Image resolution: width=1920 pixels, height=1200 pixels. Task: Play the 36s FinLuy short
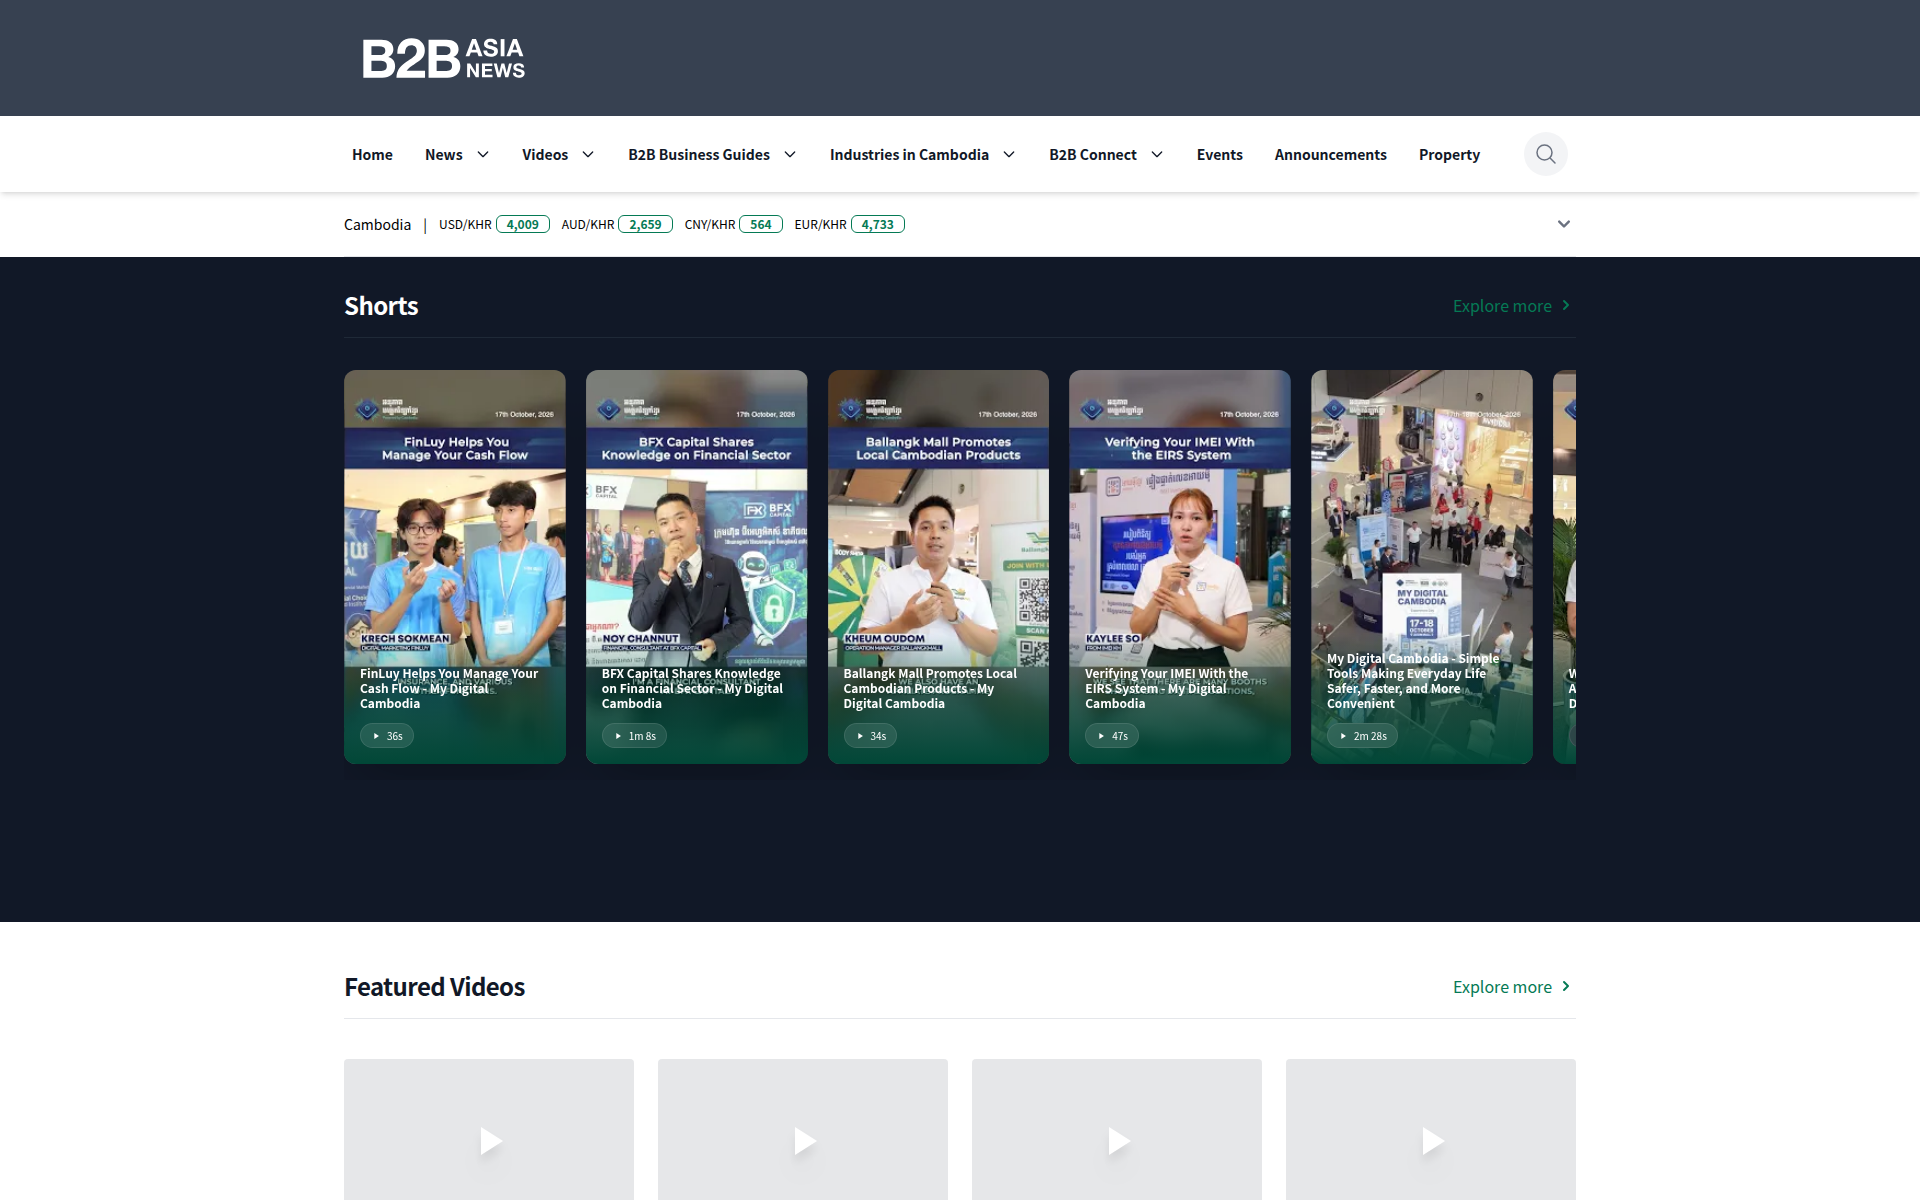(387, 736)
